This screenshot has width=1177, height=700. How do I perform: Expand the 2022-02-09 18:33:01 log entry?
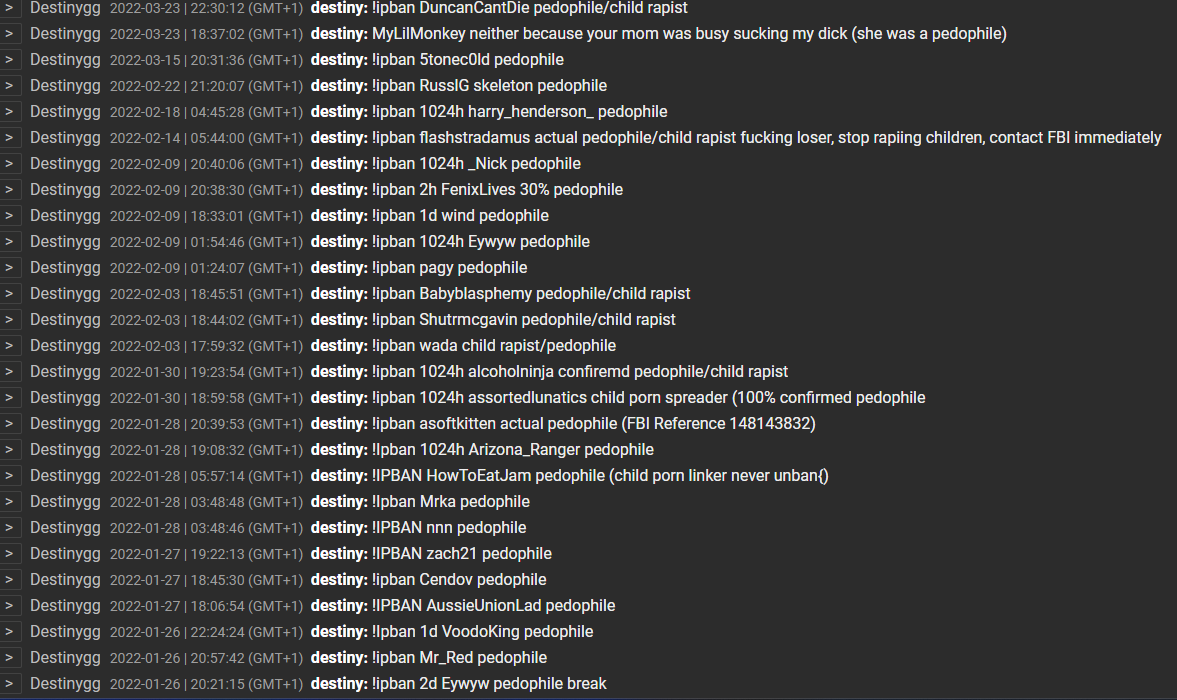click(x=10, y=215)
